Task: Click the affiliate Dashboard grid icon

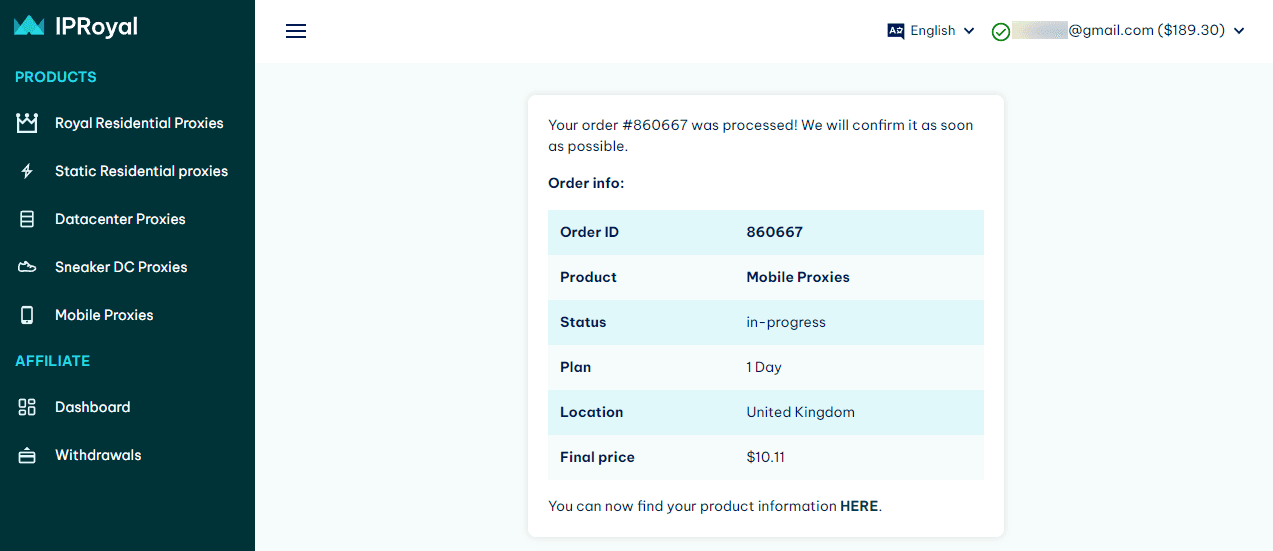Action: (x=27, y=407)
